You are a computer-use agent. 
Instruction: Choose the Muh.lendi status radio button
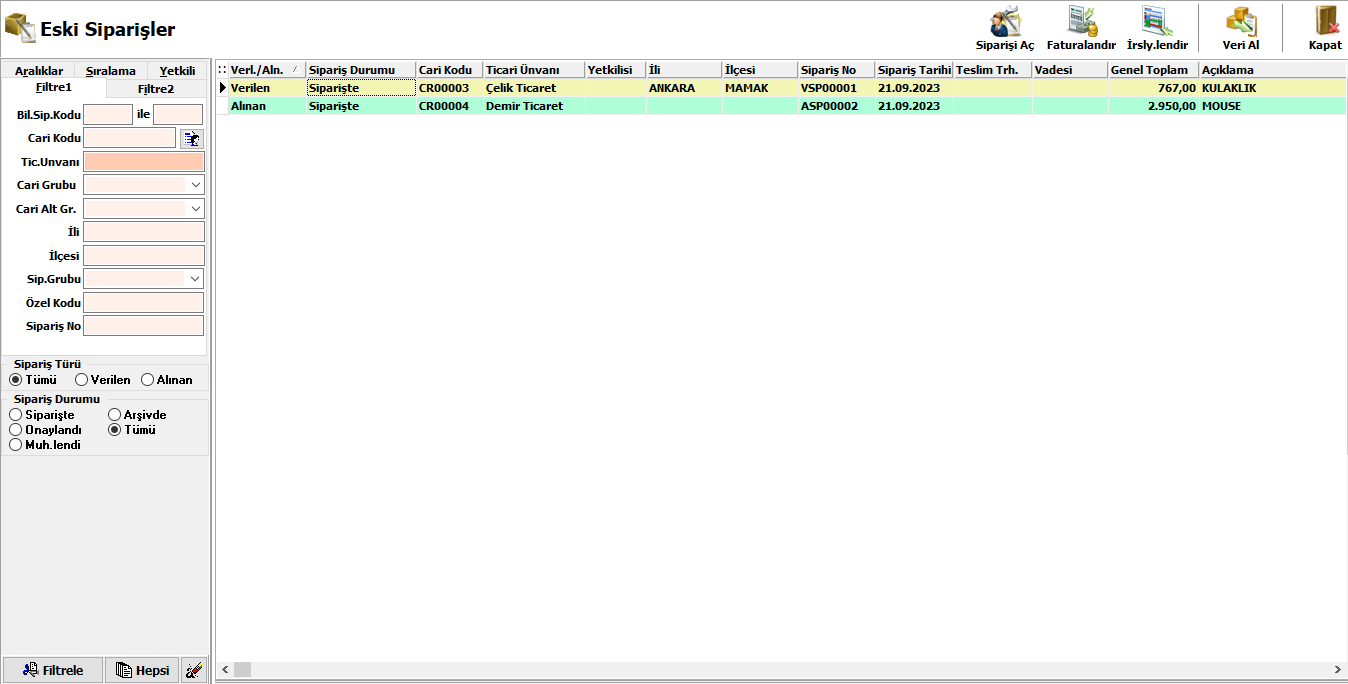[x=15, y=445]
